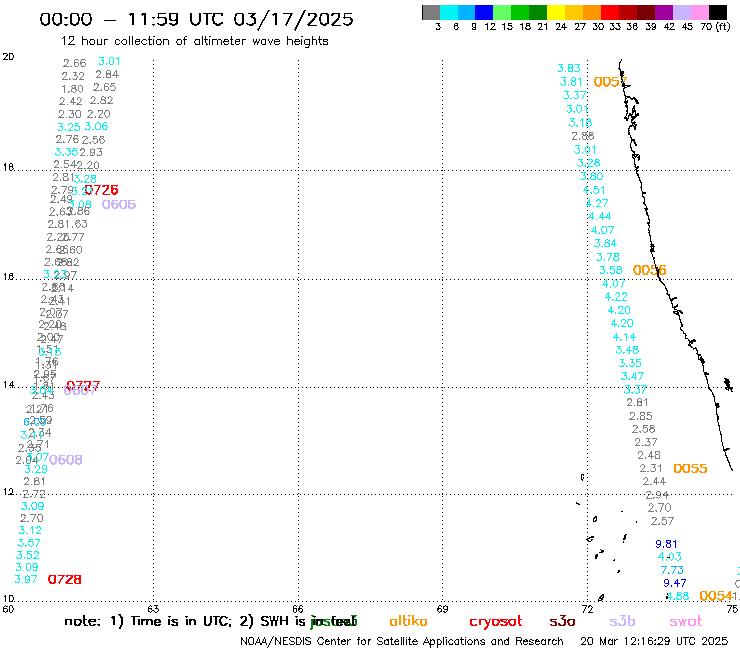Screen dimensions: 740x650
Task: Click the gray wave height value 1.80
Action: [72, 89]
